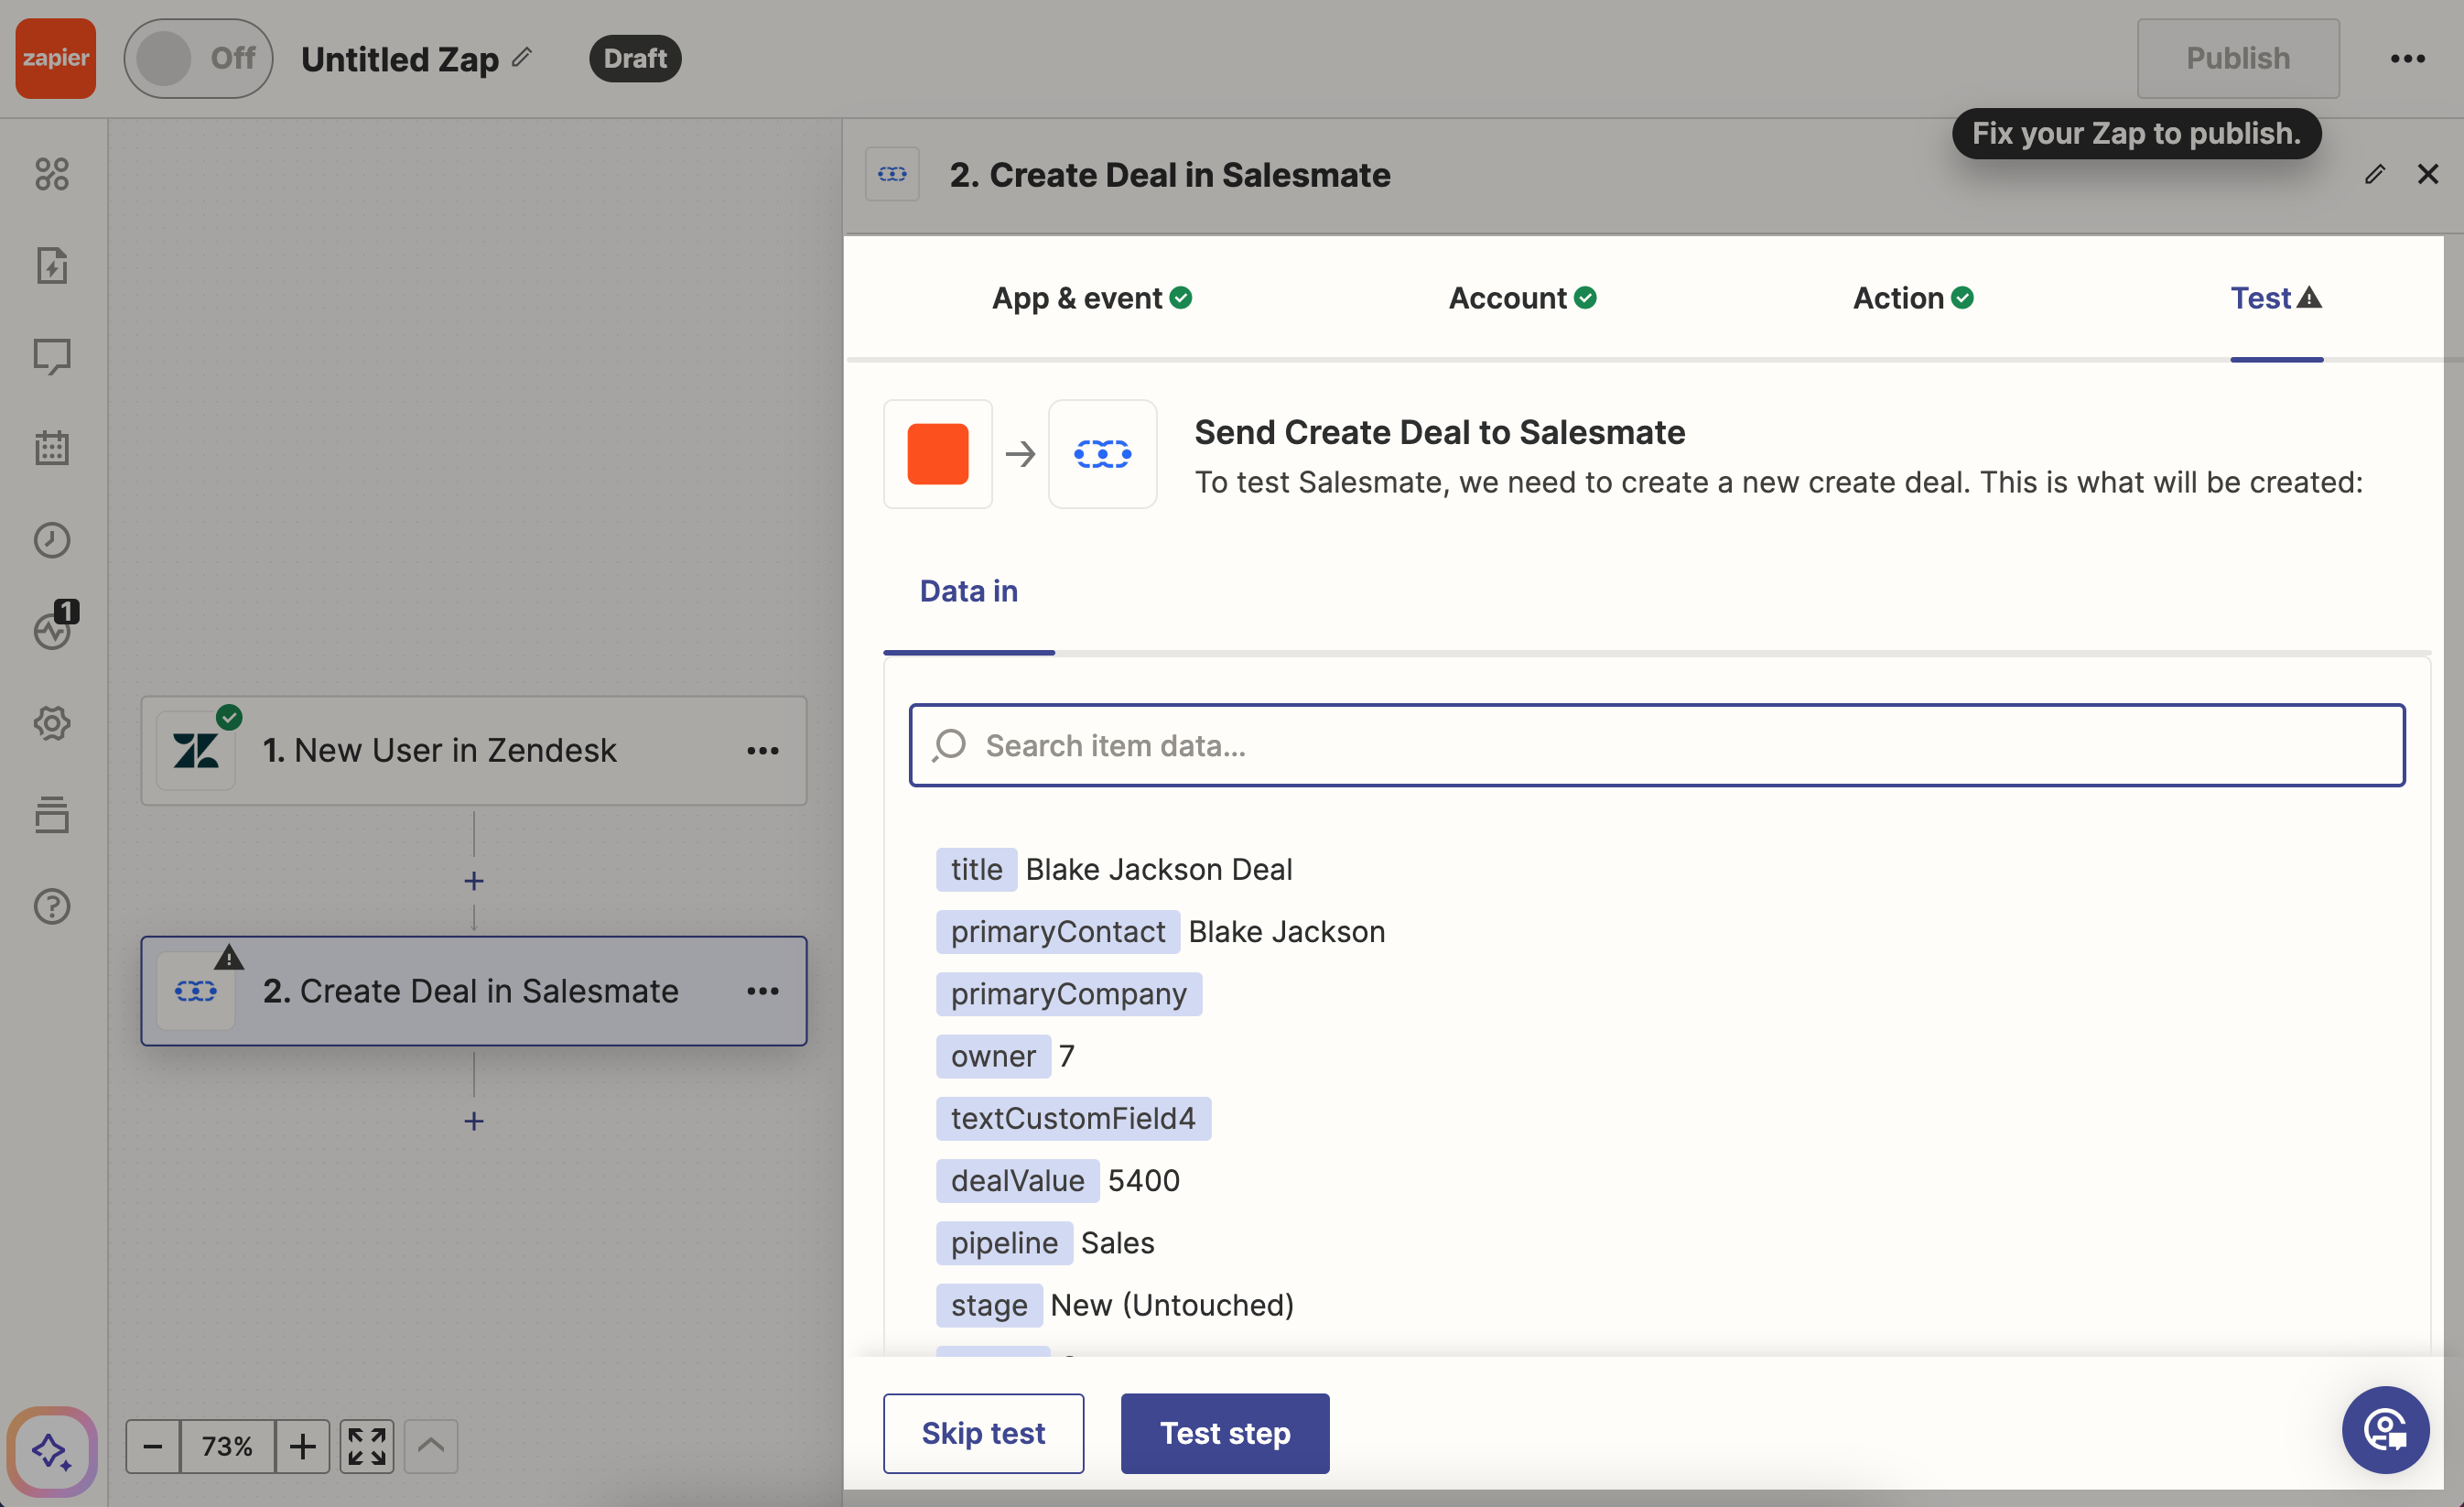Click the 73% zoom level indicator

(x=227, y=1446)
